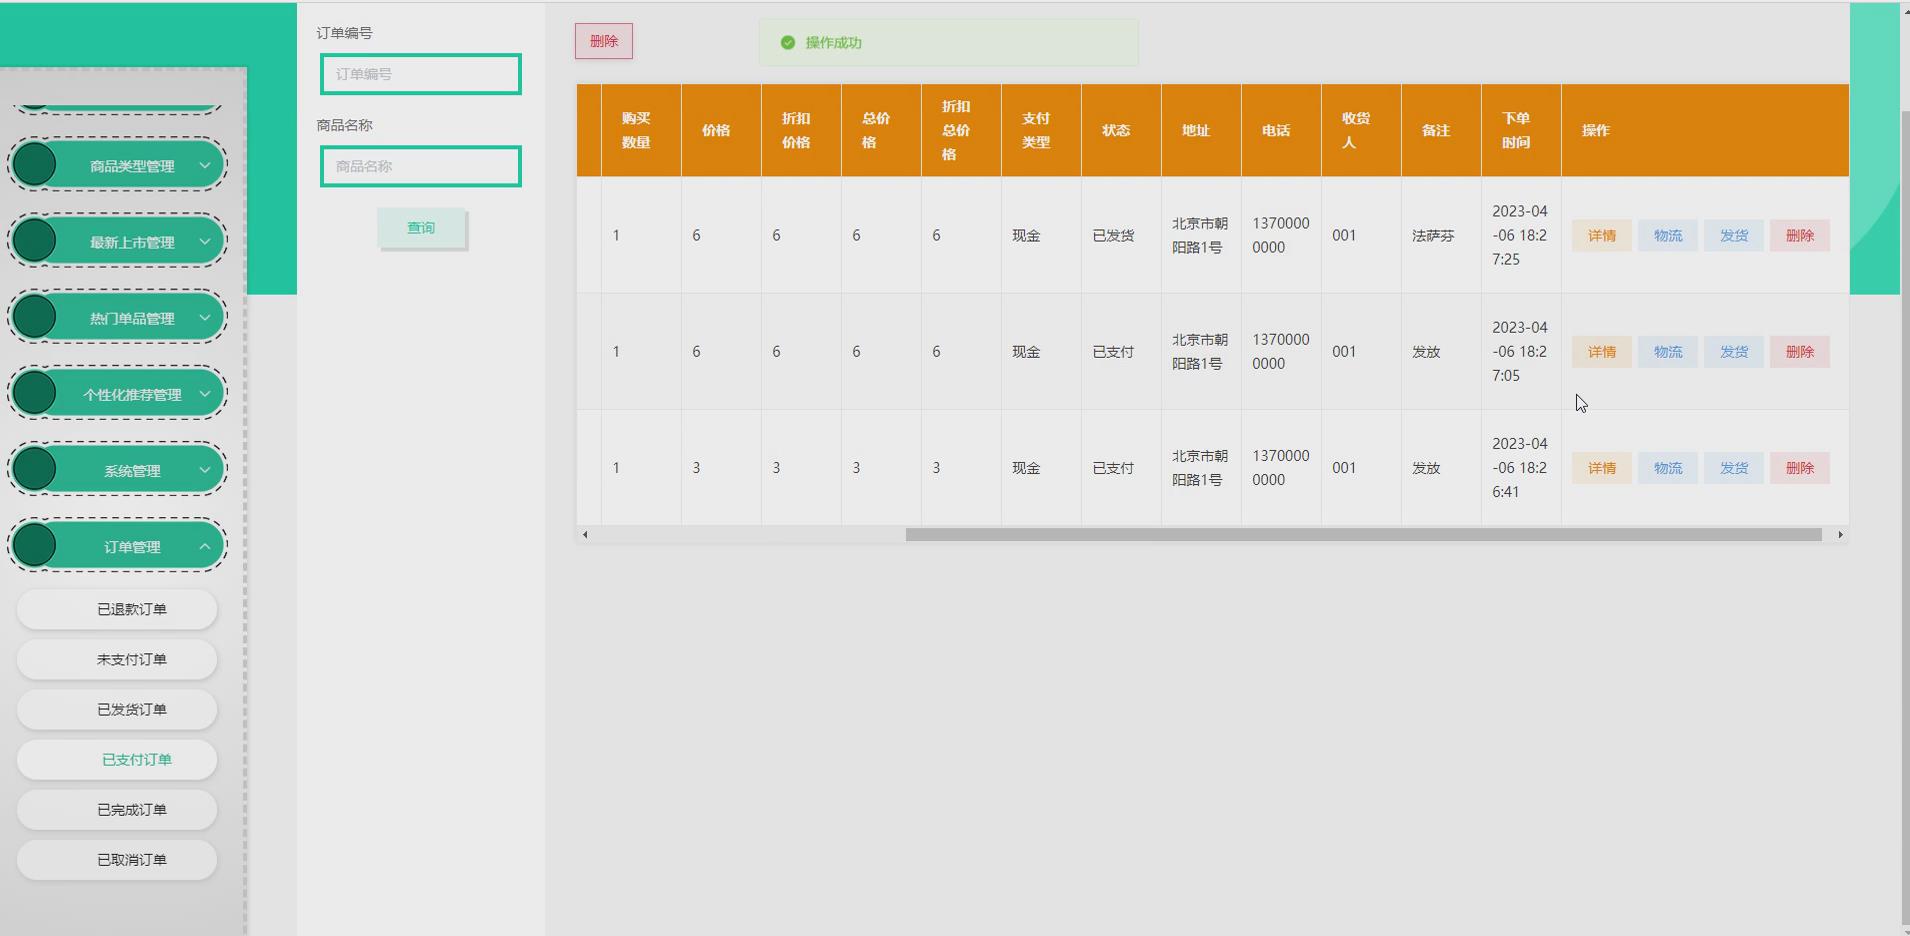This screenshot has height=936, width=1910.
Task: Delete the 18:26:41 order row
Action: coord(1800,468)
